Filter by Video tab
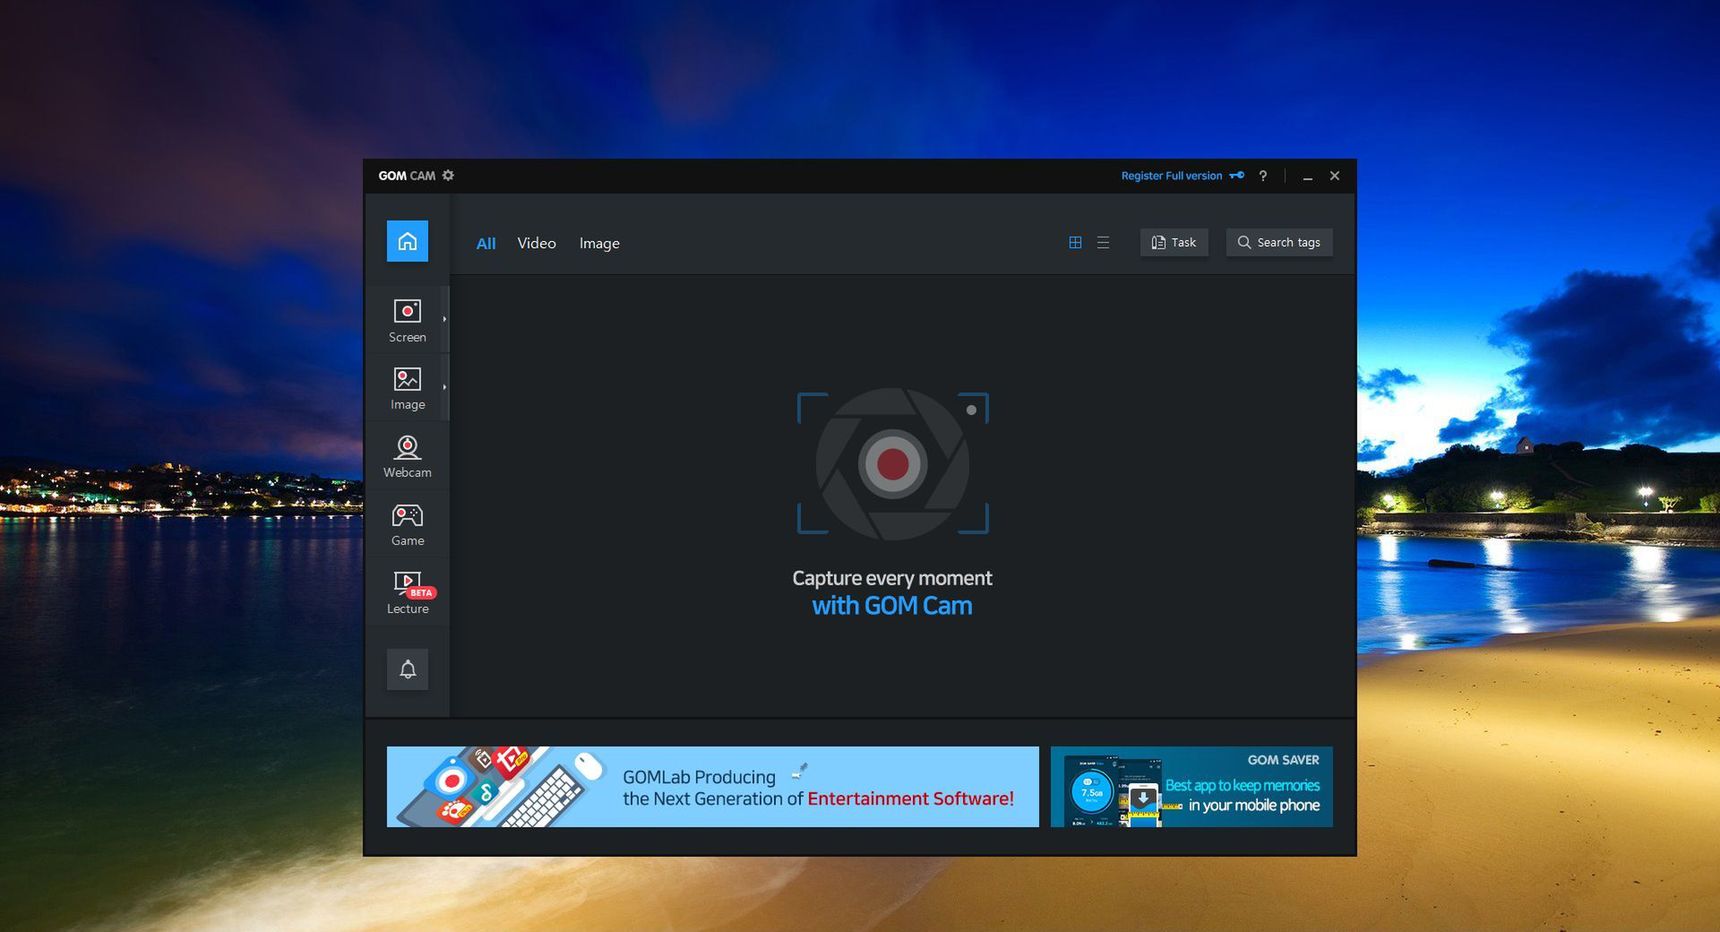Screen dimensions: 1720x932 click(x=537, y=243)
